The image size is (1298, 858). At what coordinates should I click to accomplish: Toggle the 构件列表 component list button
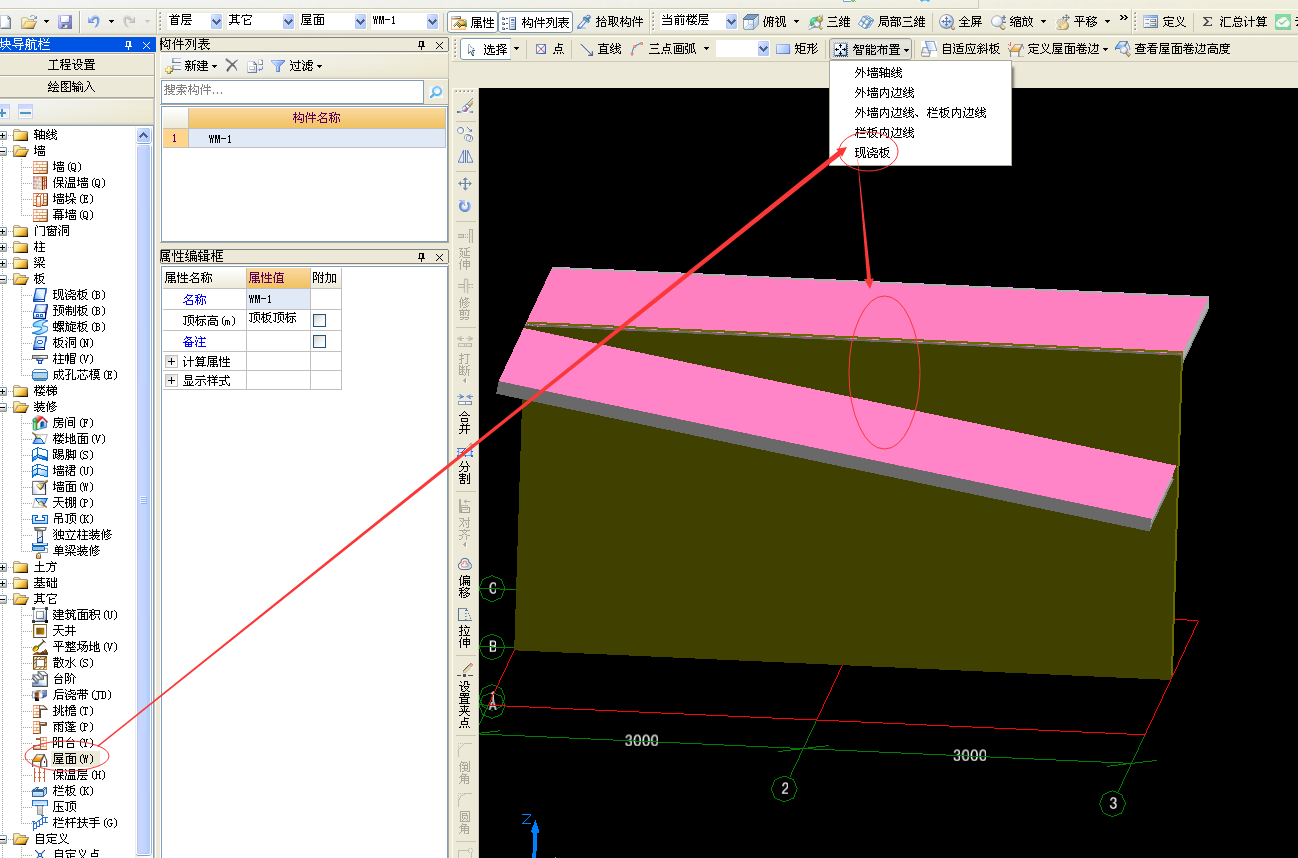[x=535, y=22]
